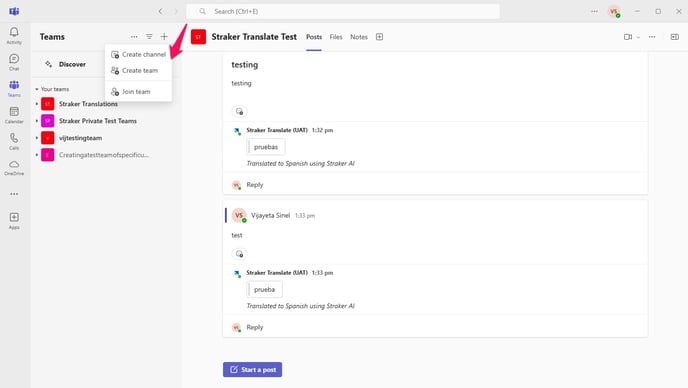Add a reaction to the test post
The width and height of the screenshot is (688, 388).
click(x=239, y=254)
